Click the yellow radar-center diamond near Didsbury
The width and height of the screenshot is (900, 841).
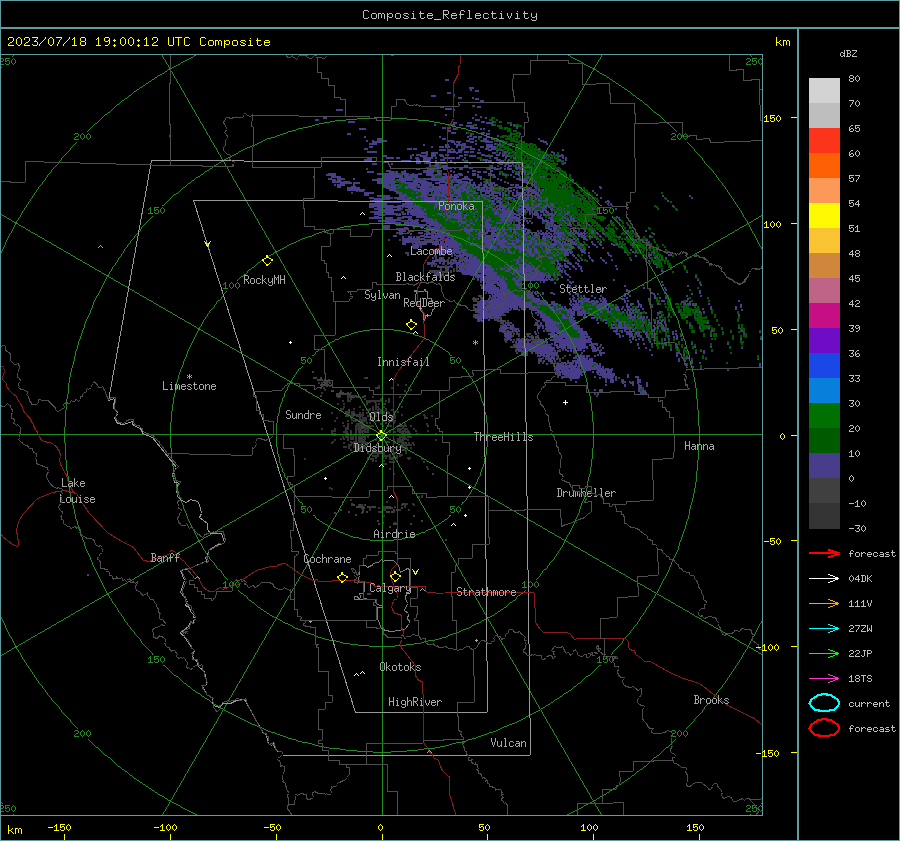[x=382, y=436]
